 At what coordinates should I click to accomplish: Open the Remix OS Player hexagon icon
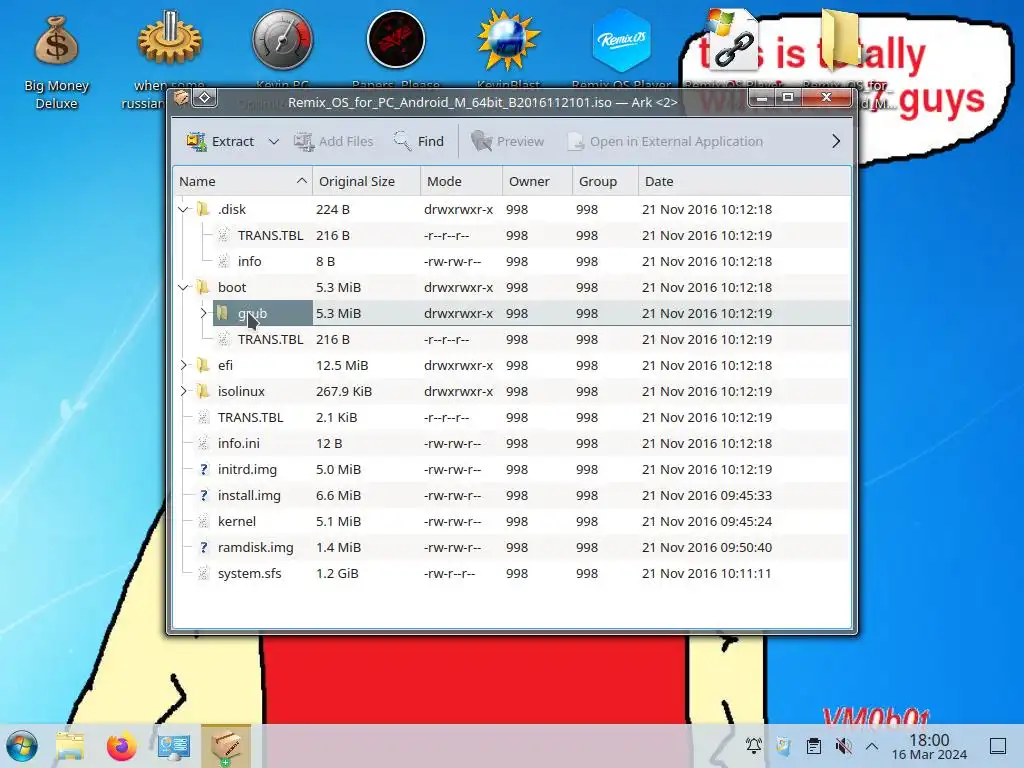pyautogui.click(x=622, y=40)
